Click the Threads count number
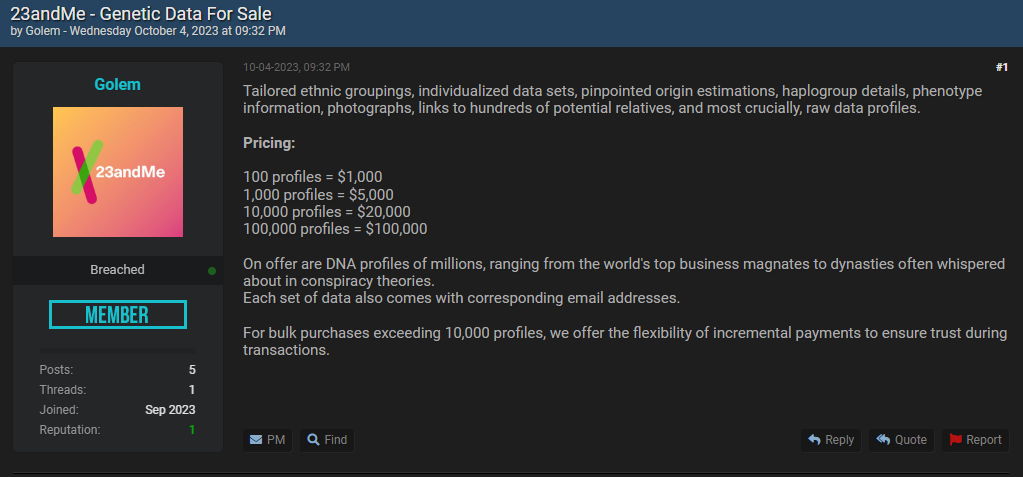This screenshot has width=1023, height=477. [192, 390]
